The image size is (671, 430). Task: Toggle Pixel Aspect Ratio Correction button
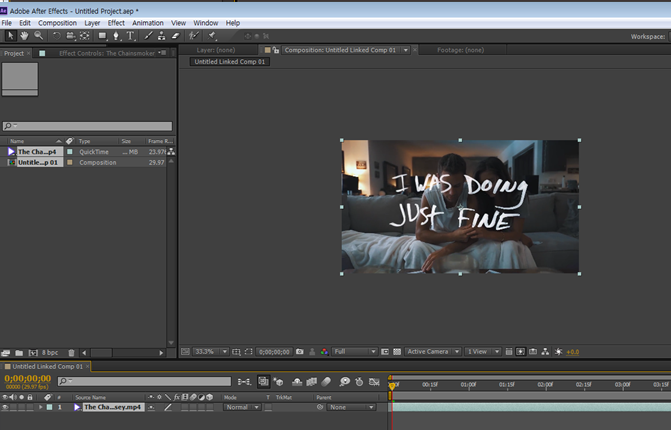[508, 352]
